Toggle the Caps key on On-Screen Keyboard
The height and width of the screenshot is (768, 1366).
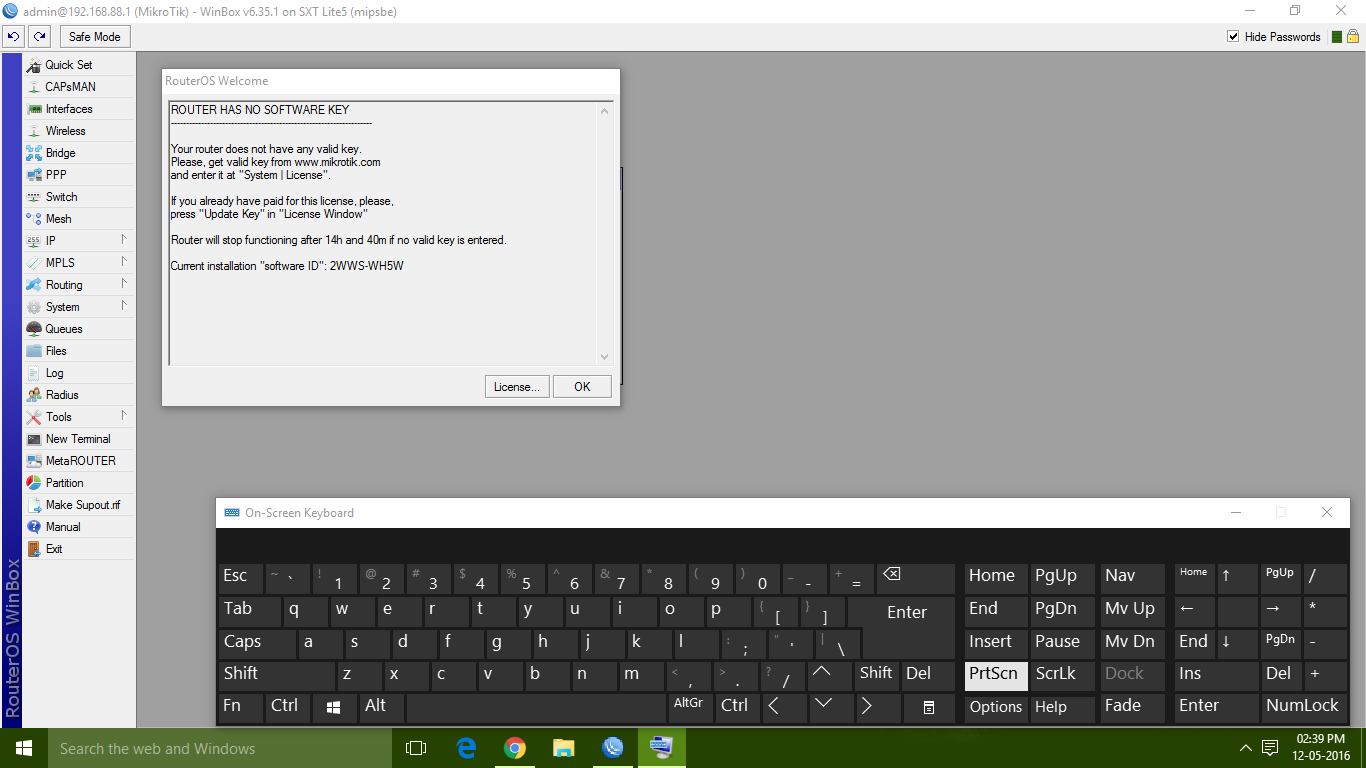257,644
